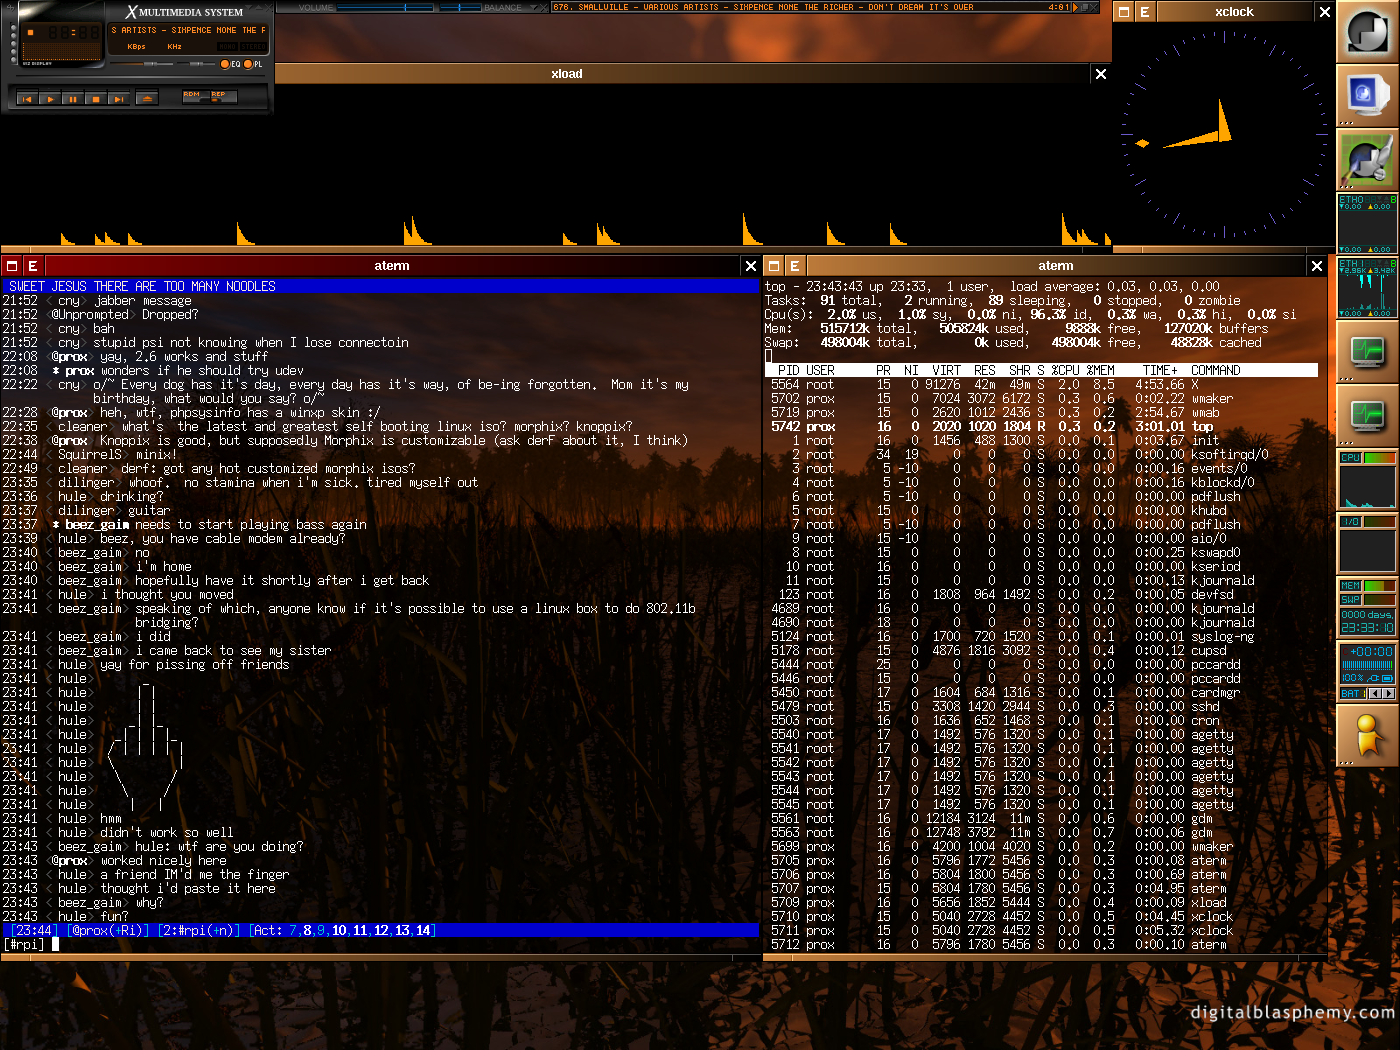This screenshot has height=1050, width=1400.
Task: Click the upper green system monitor dock icon
Action: pos(1367,352)
